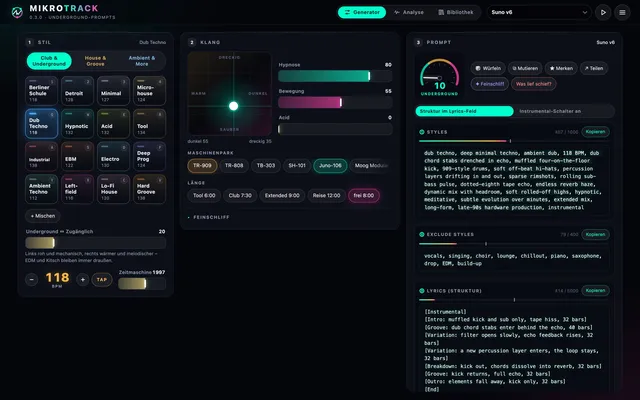Adjust the Hypnose slider
Image resolution: width=640 pixels, height=400 pixels.
click(x=335, y=76)
